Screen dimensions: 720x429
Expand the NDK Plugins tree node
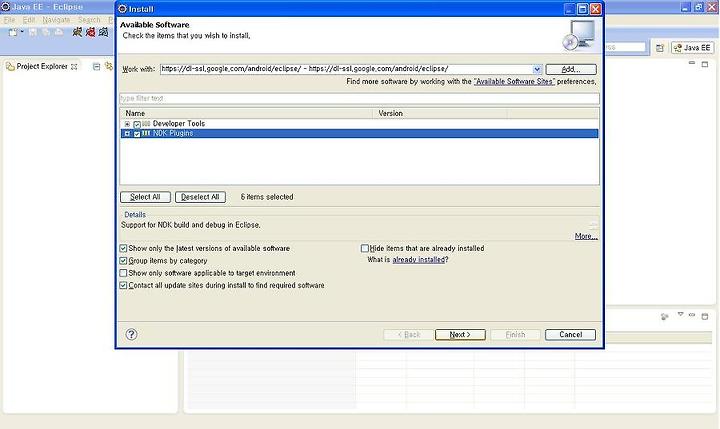coord(127,134)
